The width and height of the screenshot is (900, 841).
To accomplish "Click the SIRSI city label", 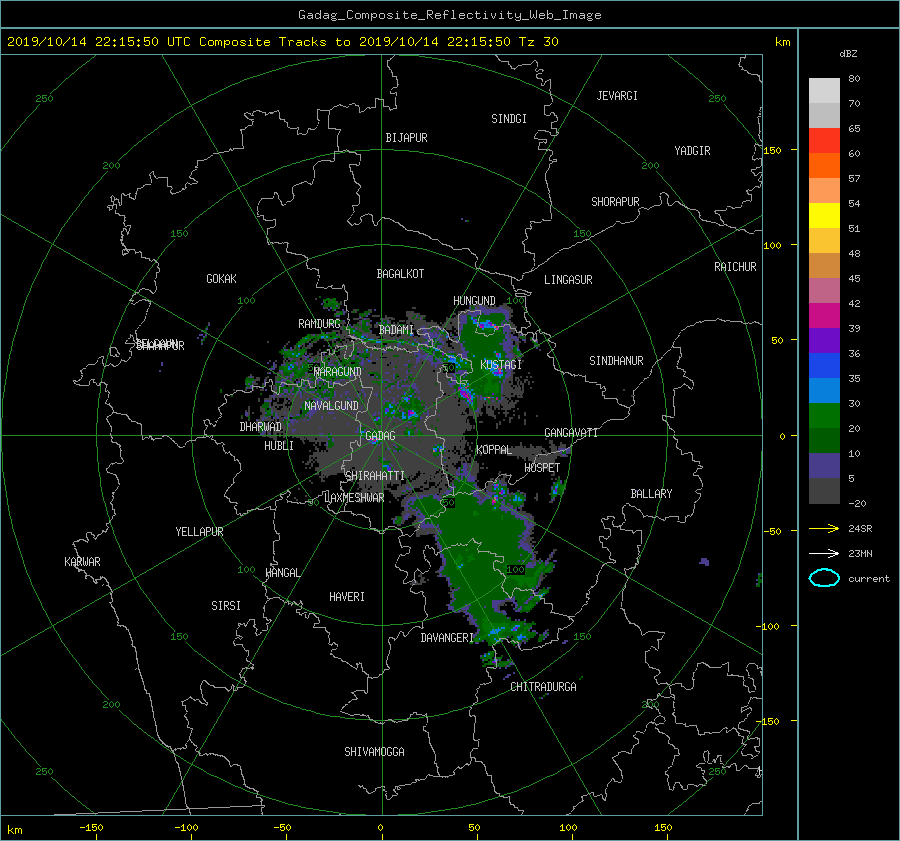I will point(226,606).
